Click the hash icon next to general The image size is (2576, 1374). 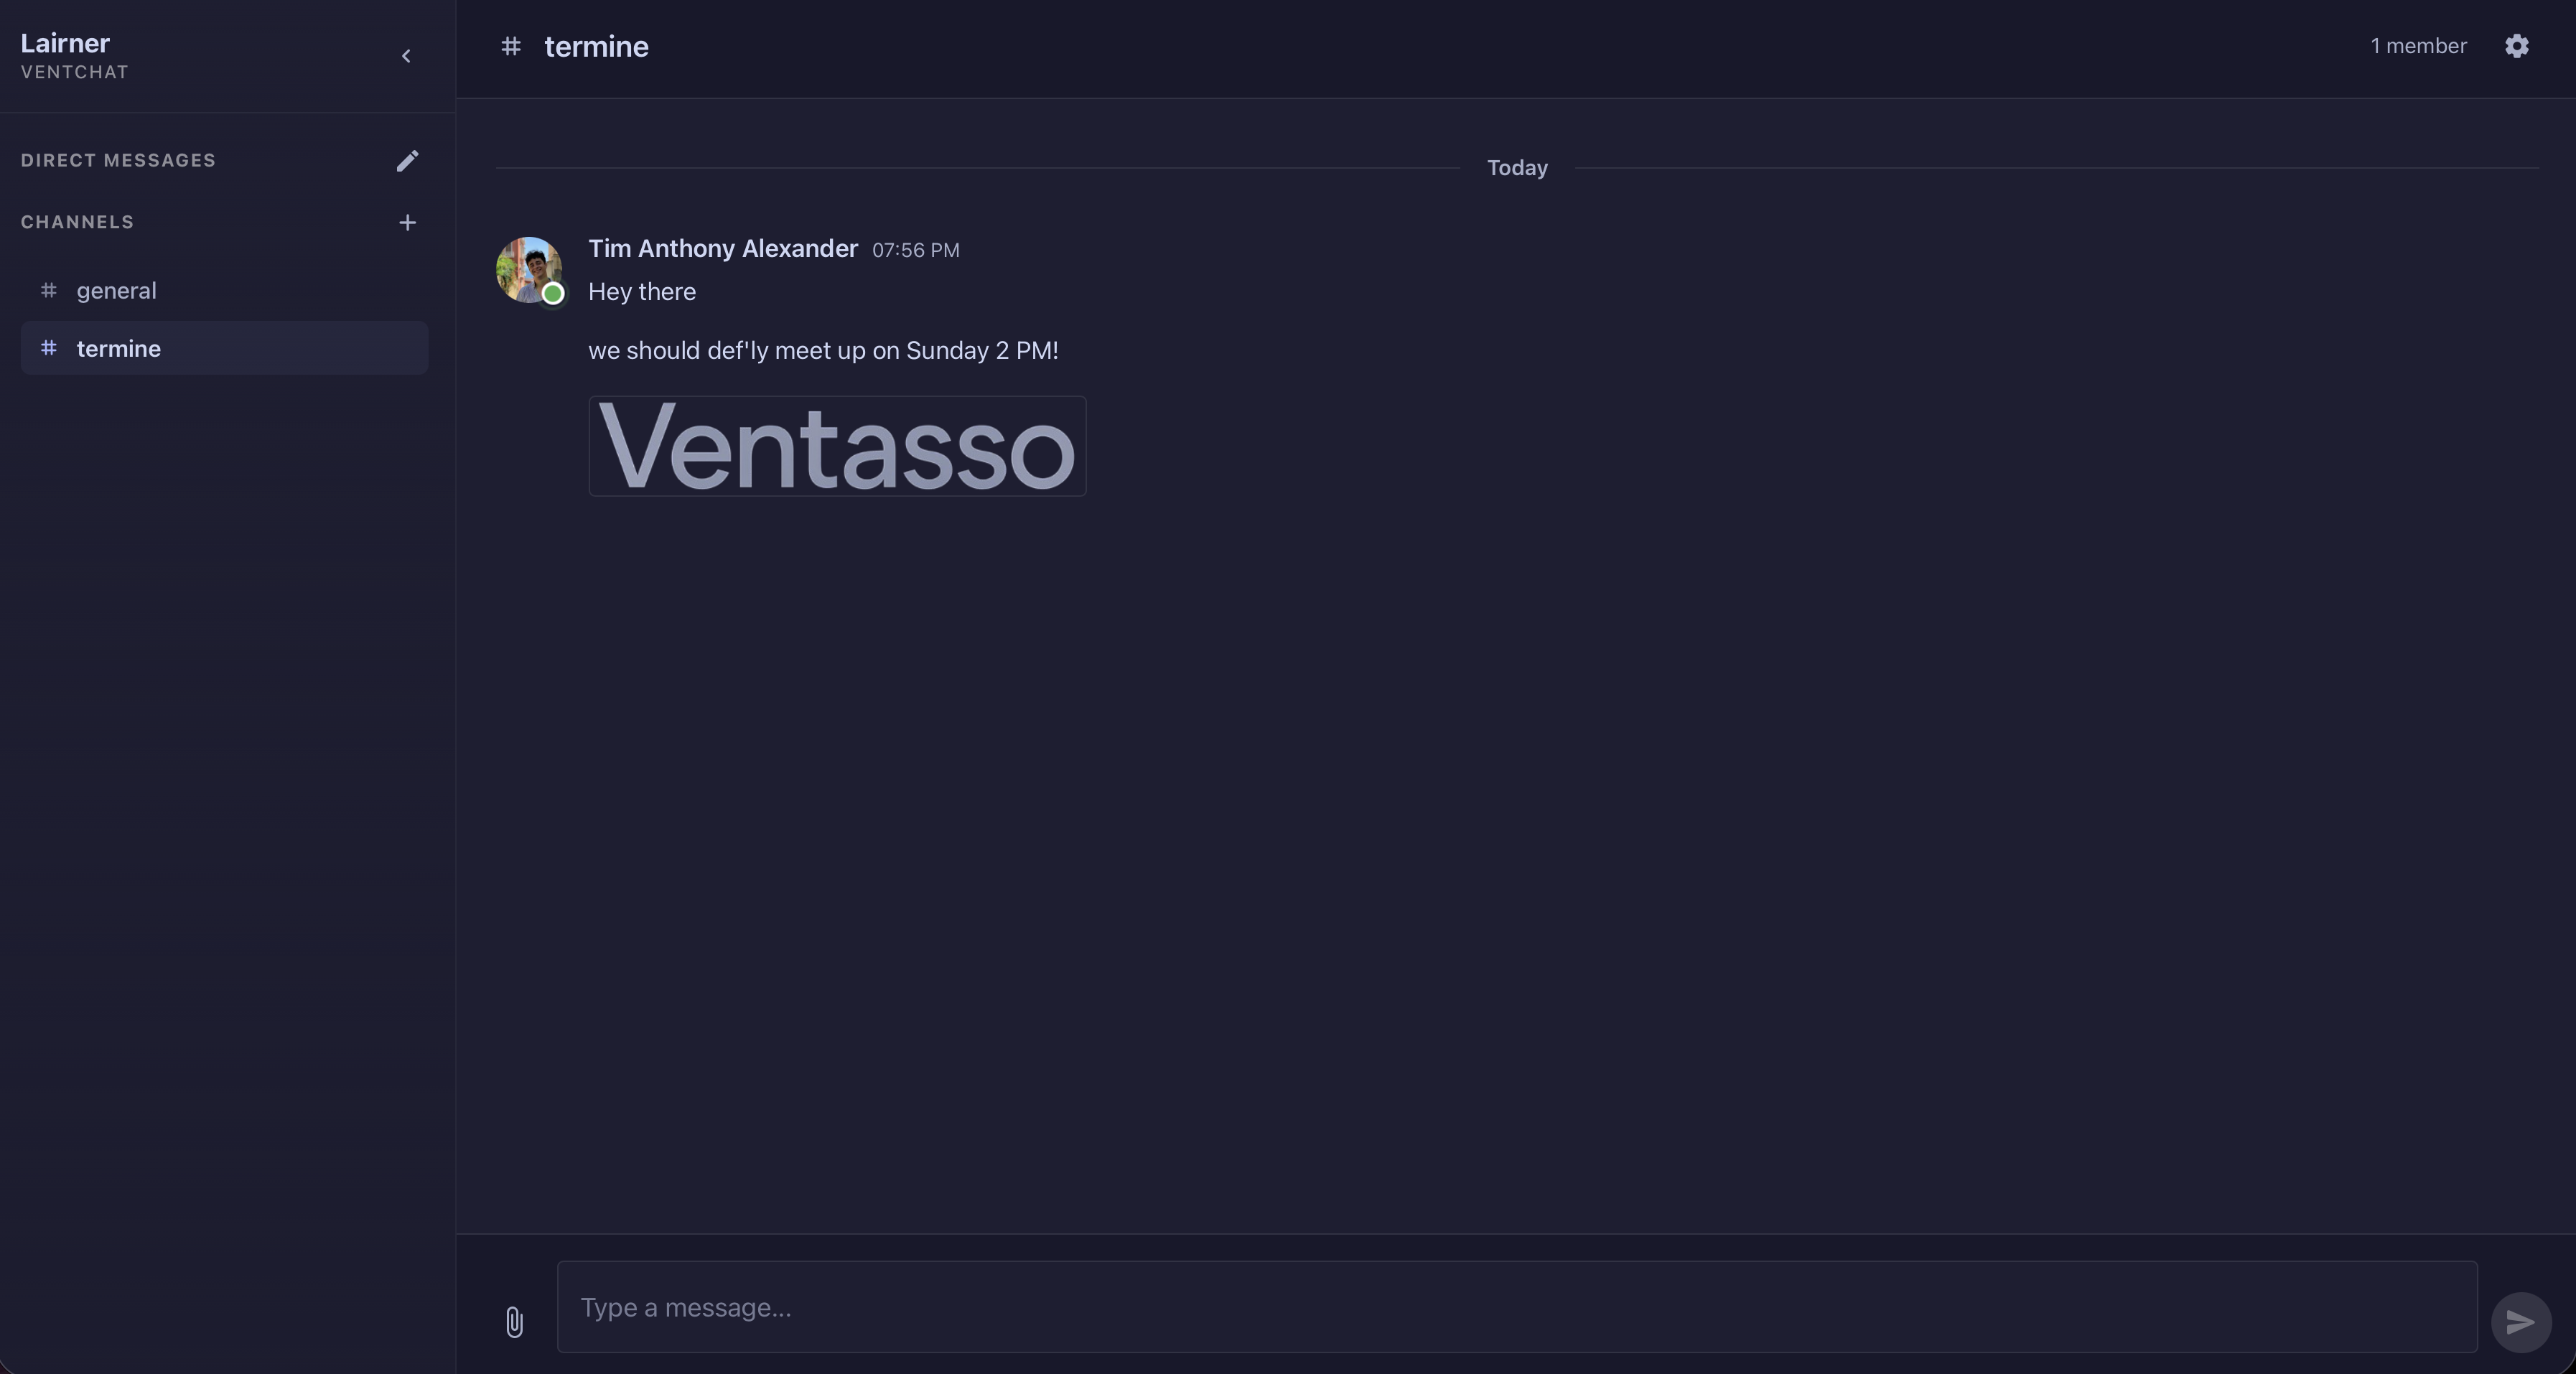48,290
